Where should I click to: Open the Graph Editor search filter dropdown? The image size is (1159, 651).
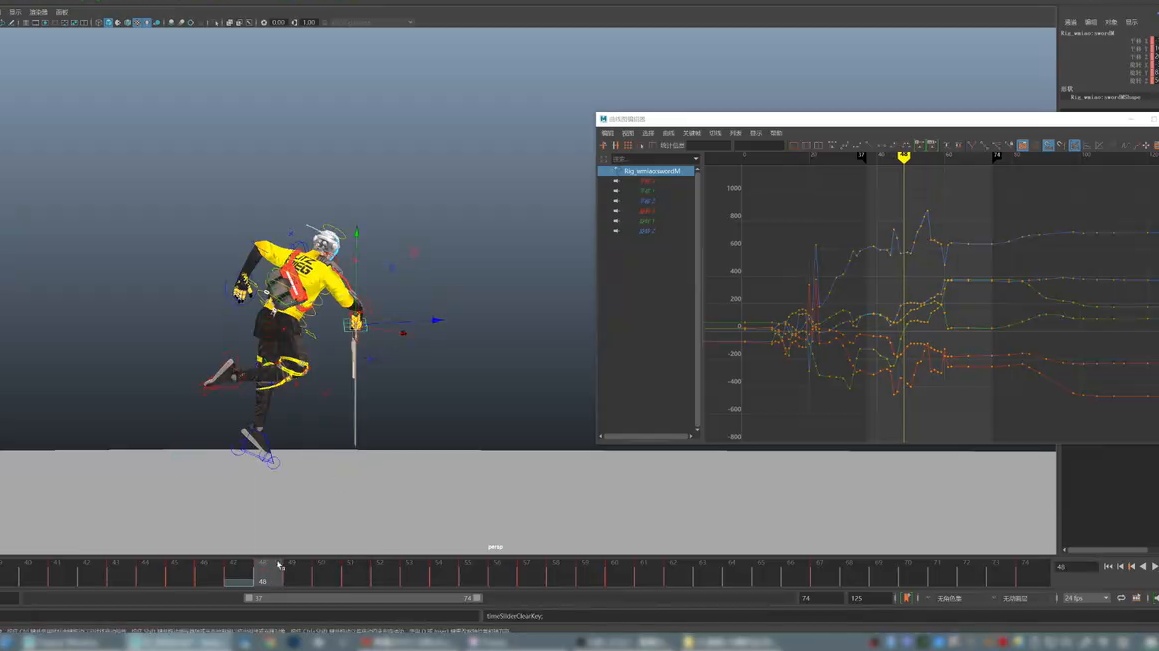click(x=696, y=159)
